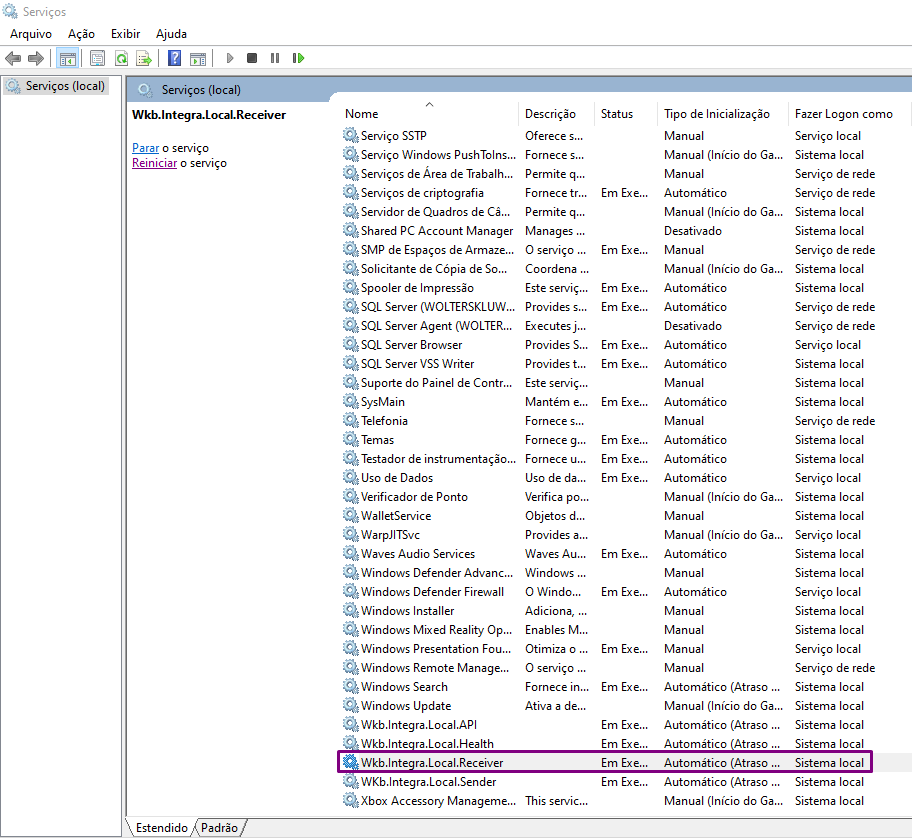Click the Restart Service toolbar icon

(298, 59)
